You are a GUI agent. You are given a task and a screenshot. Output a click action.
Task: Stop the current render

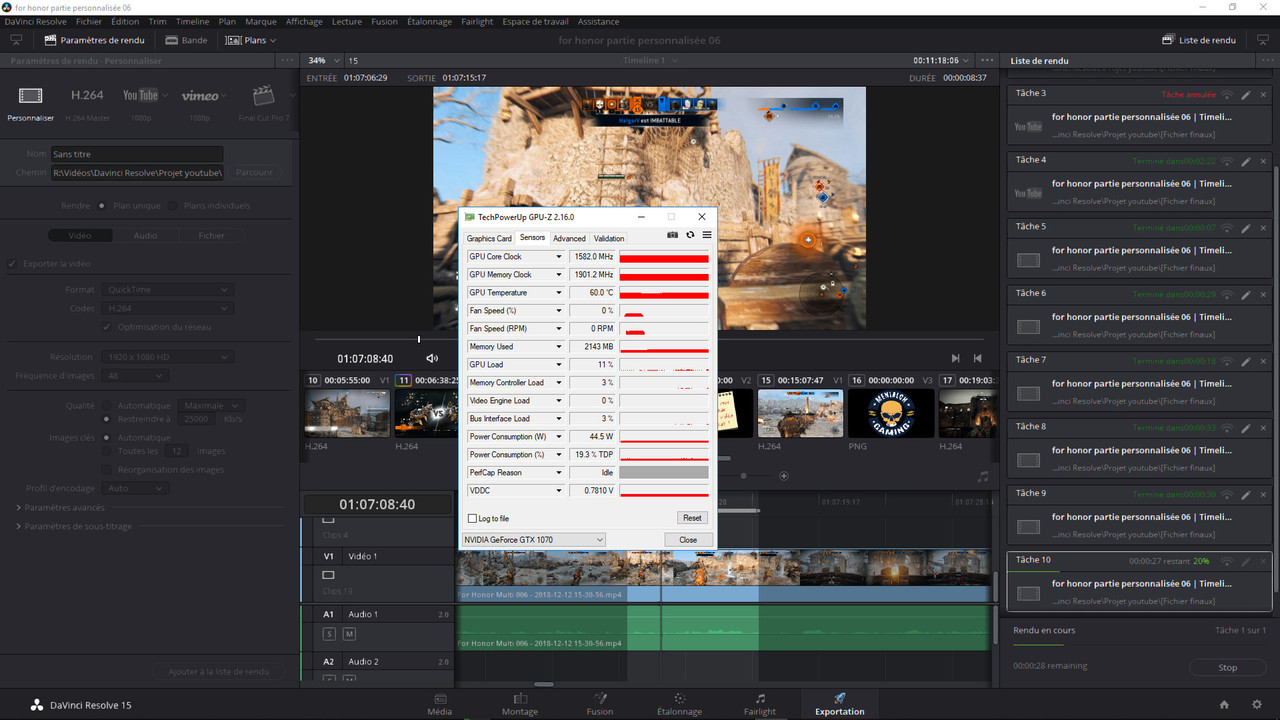tap(1228, 667)
